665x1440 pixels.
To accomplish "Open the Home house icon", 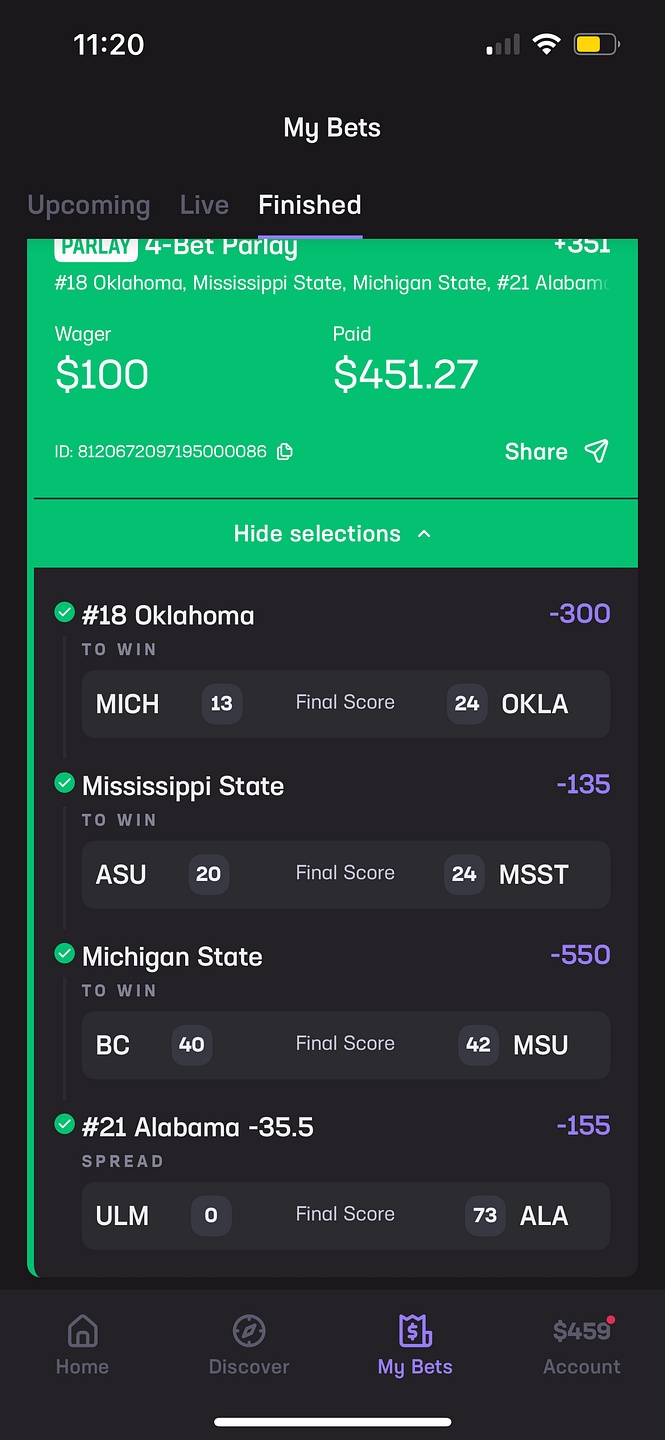I will [82, 1331].
